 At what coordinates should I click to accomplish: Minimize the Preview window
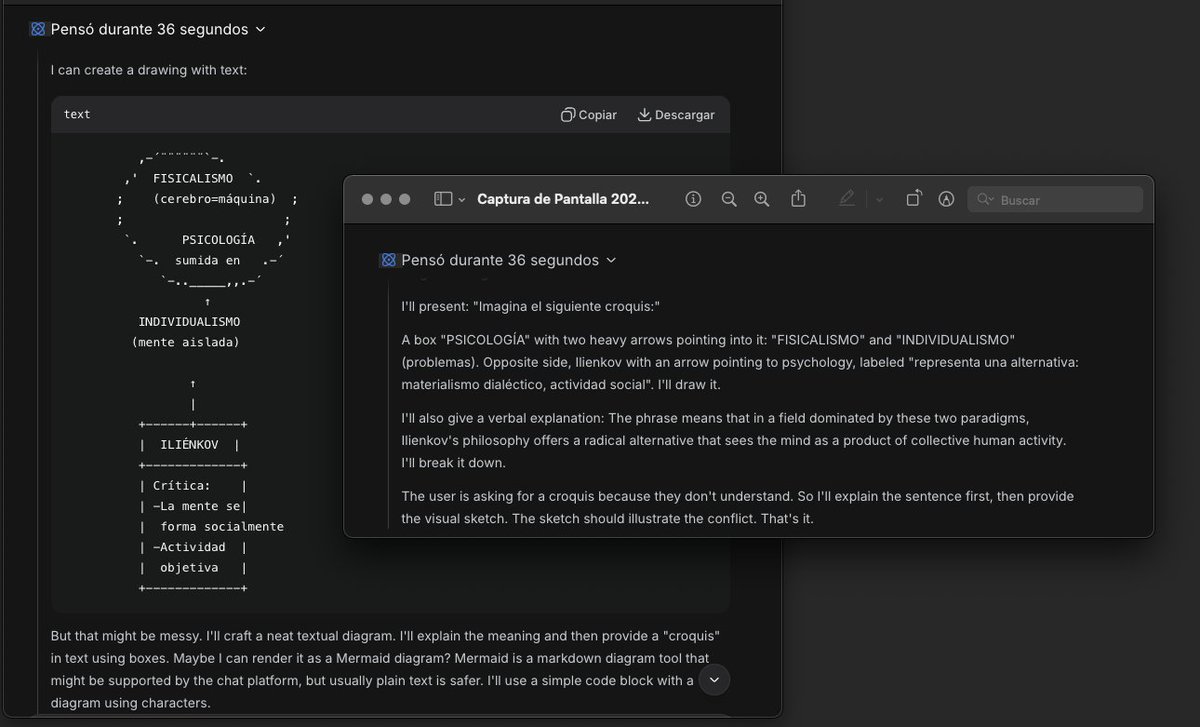click(x=386, y=199)
